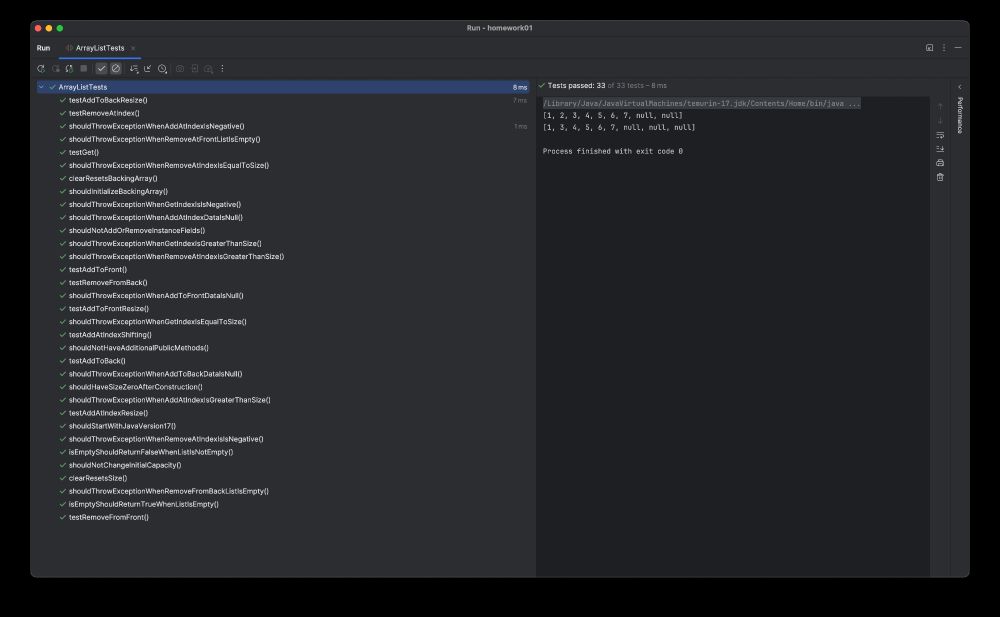
Task: Select the testAddToBackResize test result
Action: pyautogui.click(x=105, y=99)
